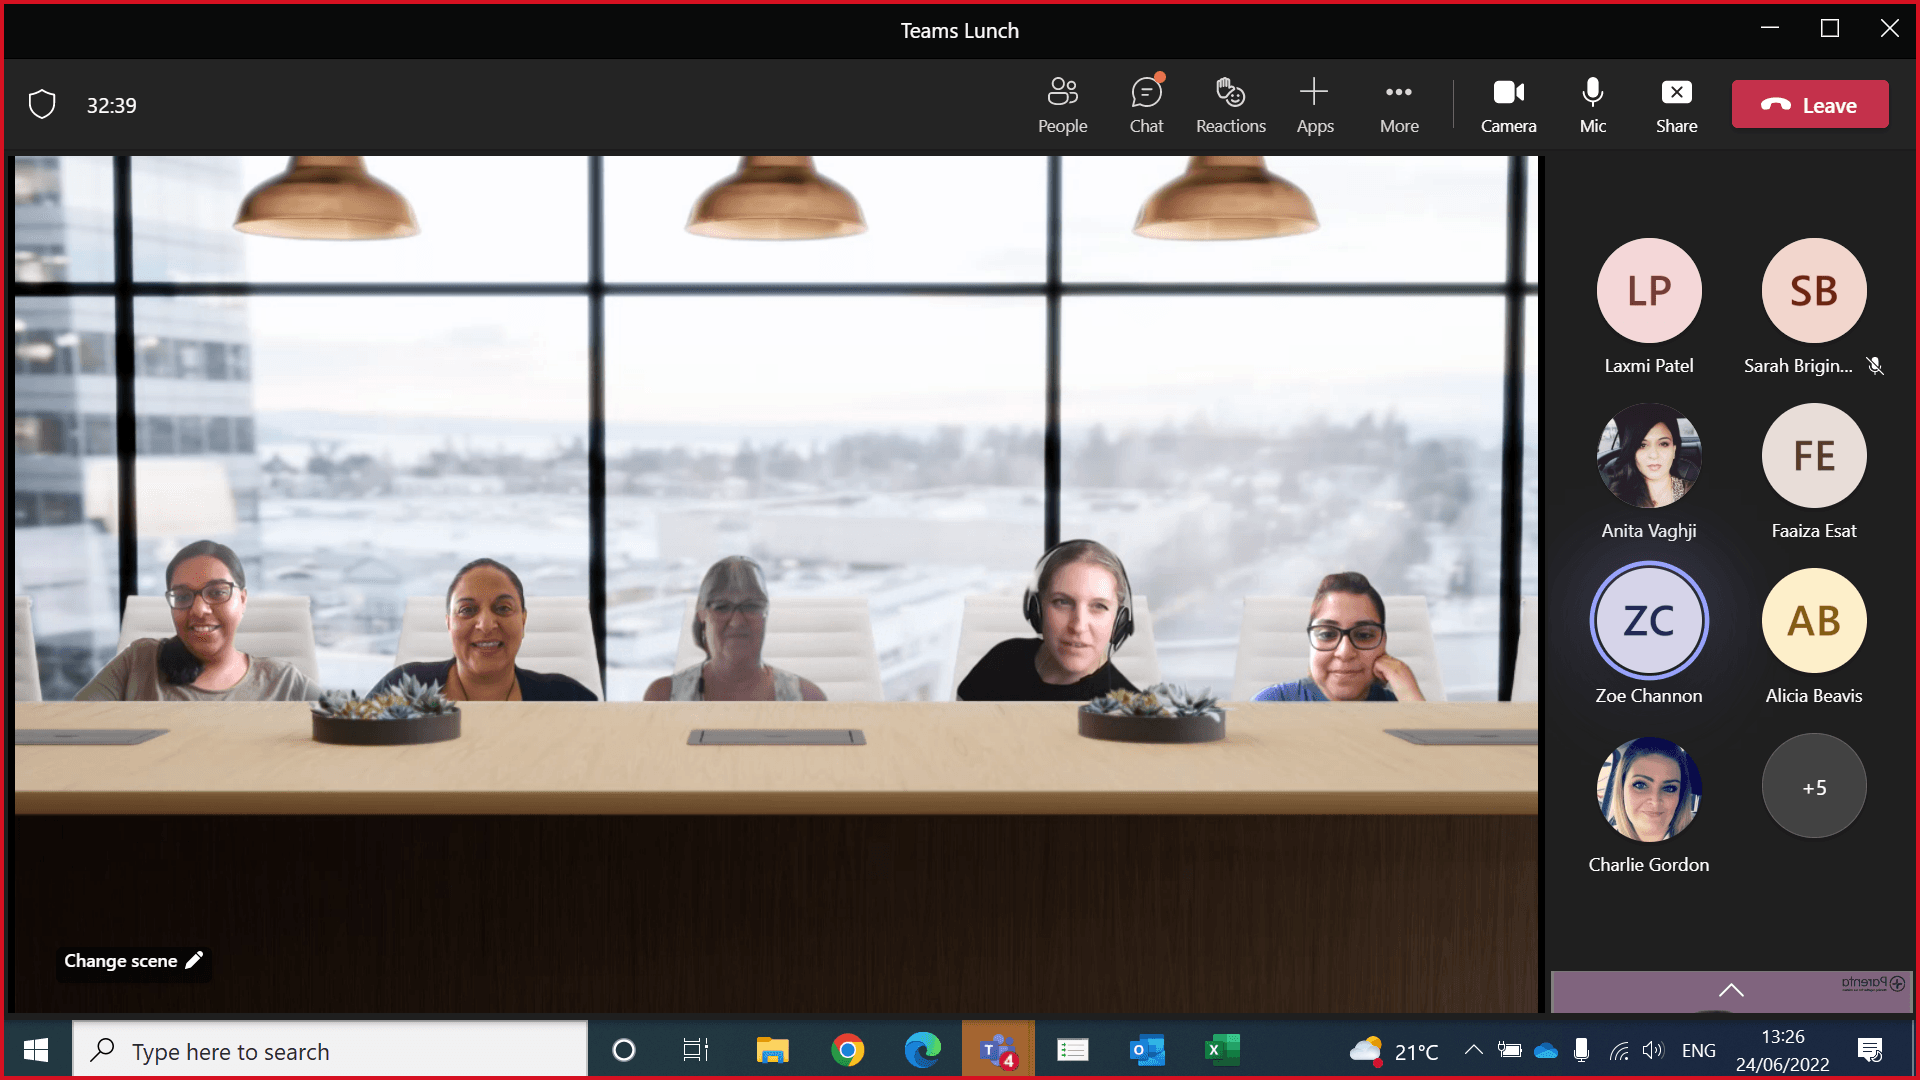Click the shield security icon
The width and height of the screenshot is (1920, 1080).
click(x=42, y=105)
